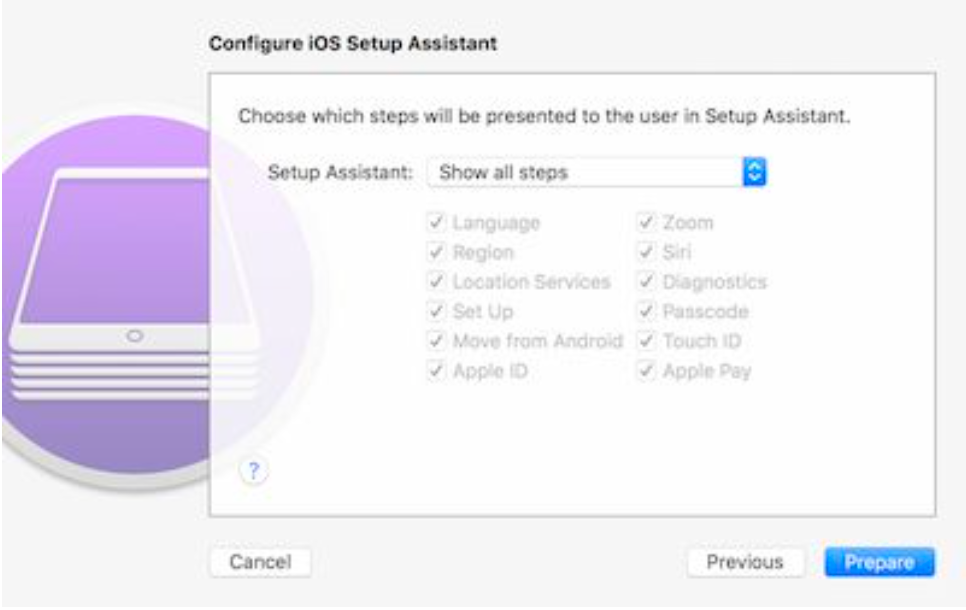Toggle the Move from Android checkbox
Viewport: 966px width, 610px height.
436,341
